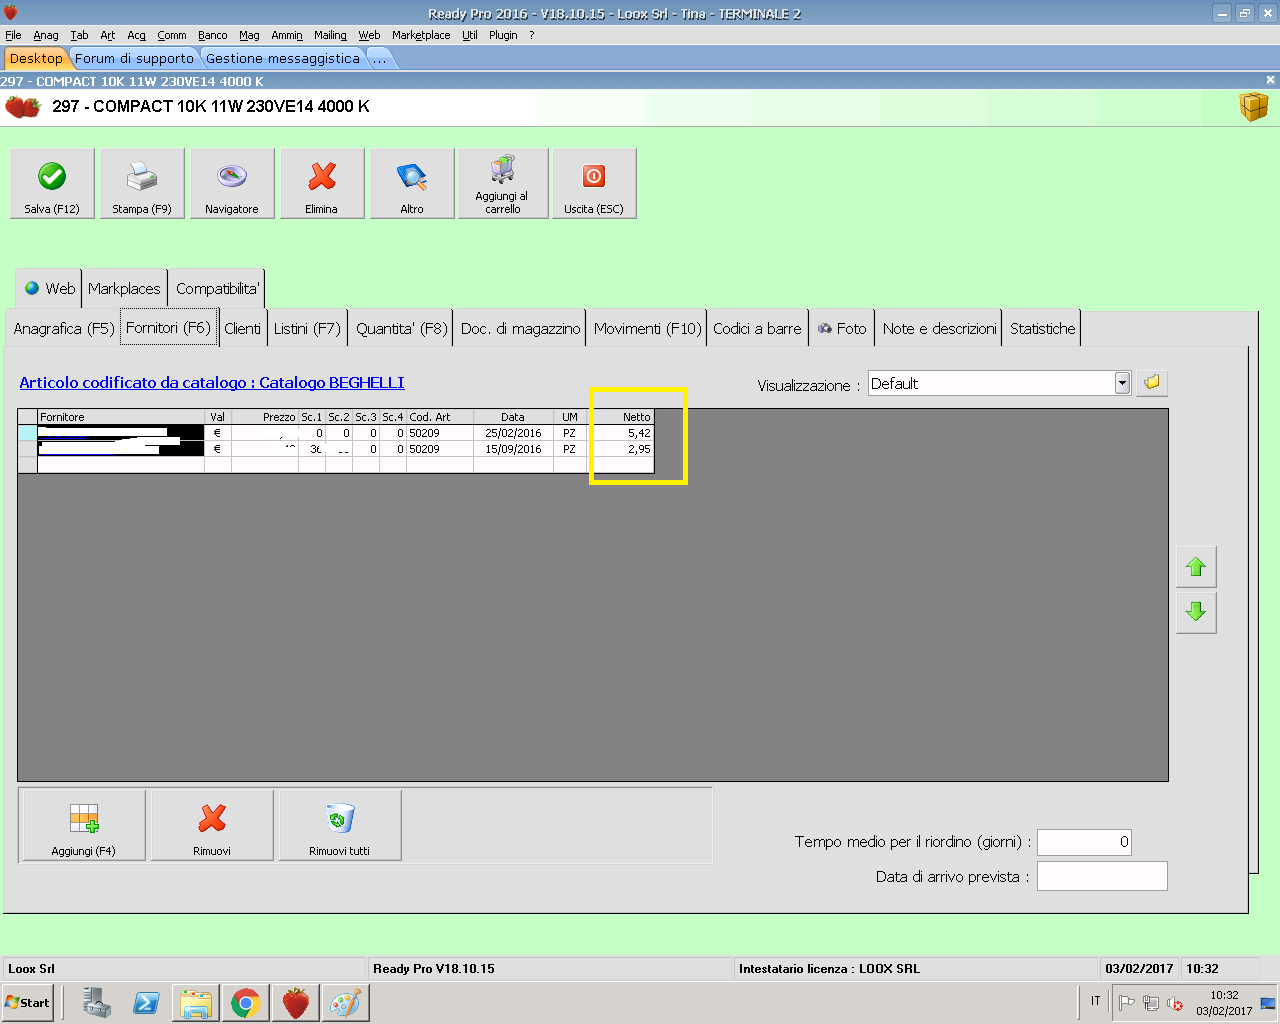Open Paint from the taskbar
Screen dimensions: 1280x1024
[345, 1003]
